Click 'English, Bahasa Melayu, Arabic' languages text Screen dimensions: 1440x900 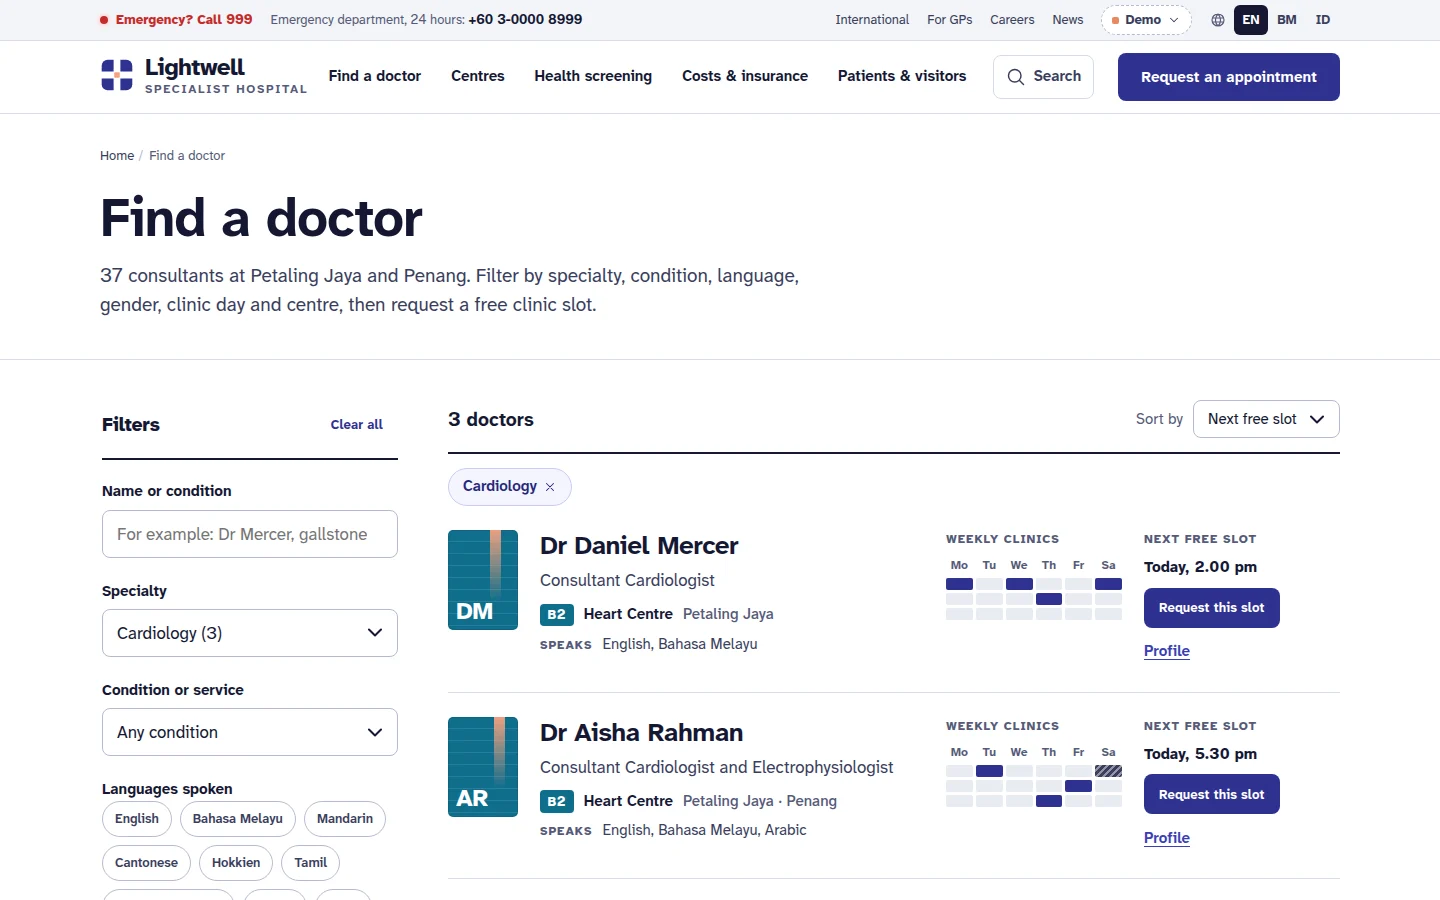point(704,830)
